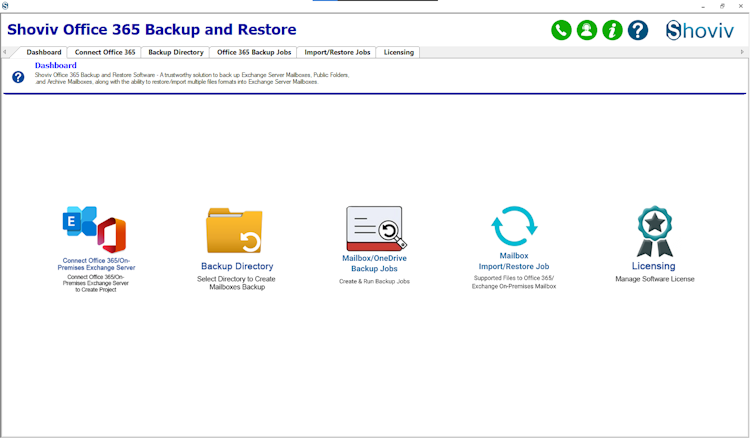Go to Office 365 Backup Jobs tab
Viewport: 750px width, 438px height.
point(254,52)
